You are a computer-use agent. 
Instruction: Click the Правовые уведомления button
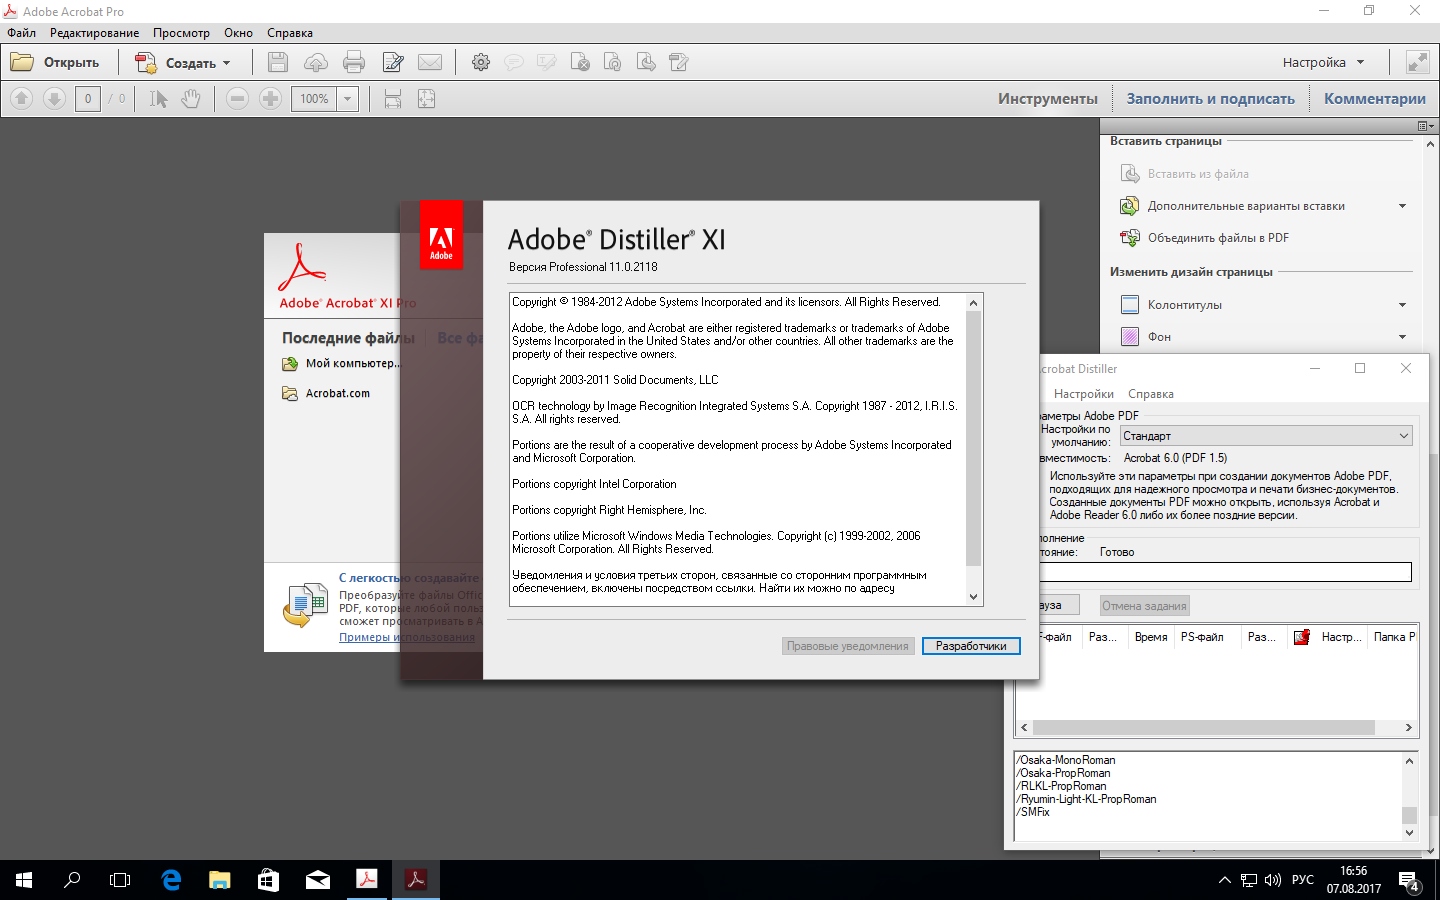(x=848, y=646)
